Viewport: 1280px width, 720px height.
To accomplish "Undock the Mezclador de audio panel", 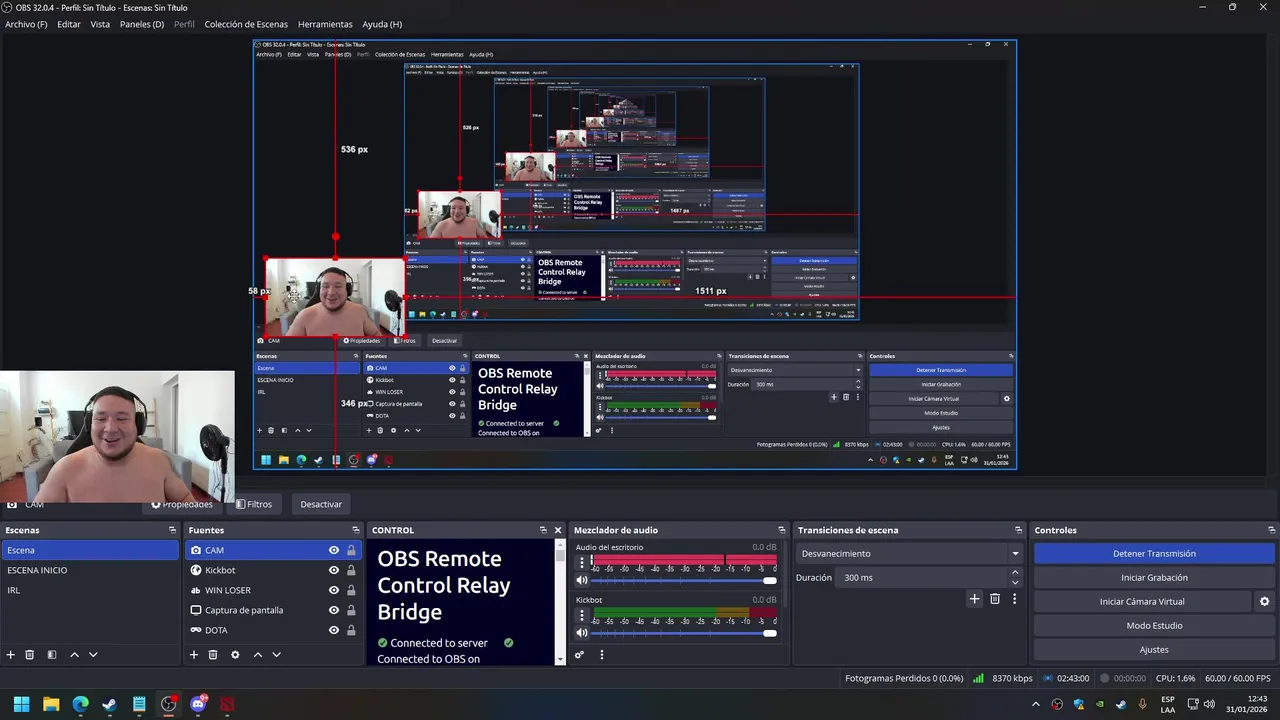I will pyautogui.click(x=782, y=530).
